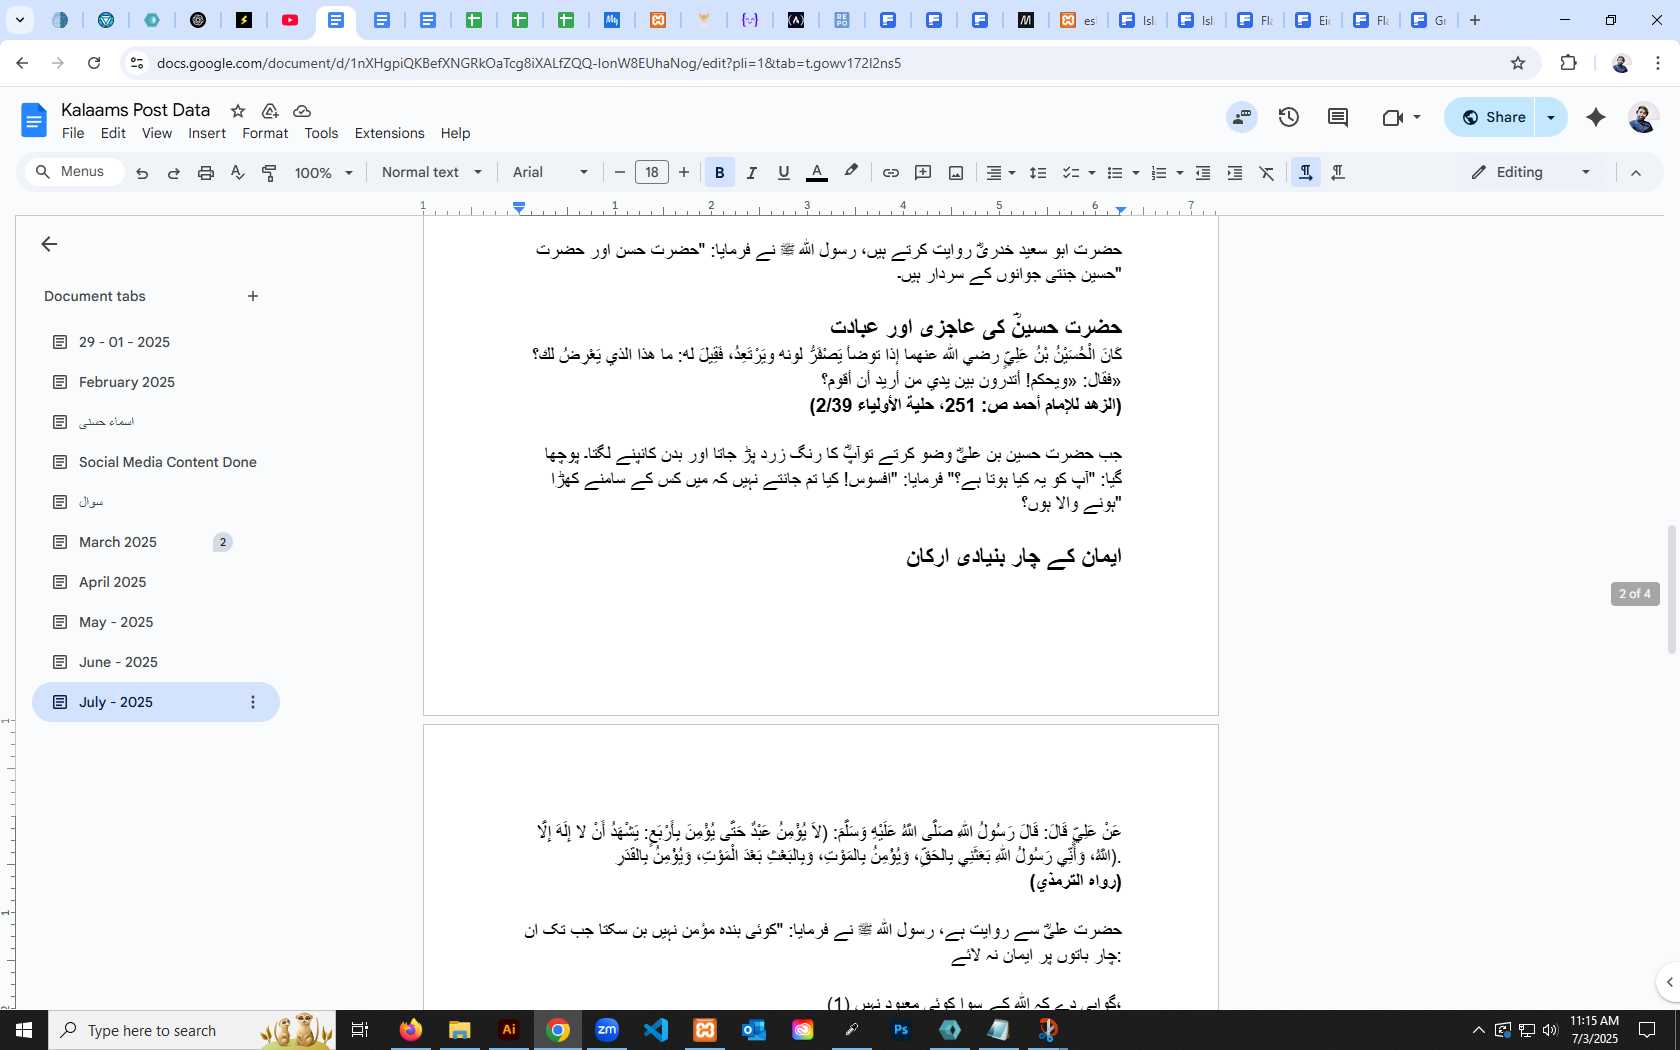This screenshot has width=1680, height=1050.
Task: Collapse the toolbar menus chevron
Action: (x=1636, y=173)
